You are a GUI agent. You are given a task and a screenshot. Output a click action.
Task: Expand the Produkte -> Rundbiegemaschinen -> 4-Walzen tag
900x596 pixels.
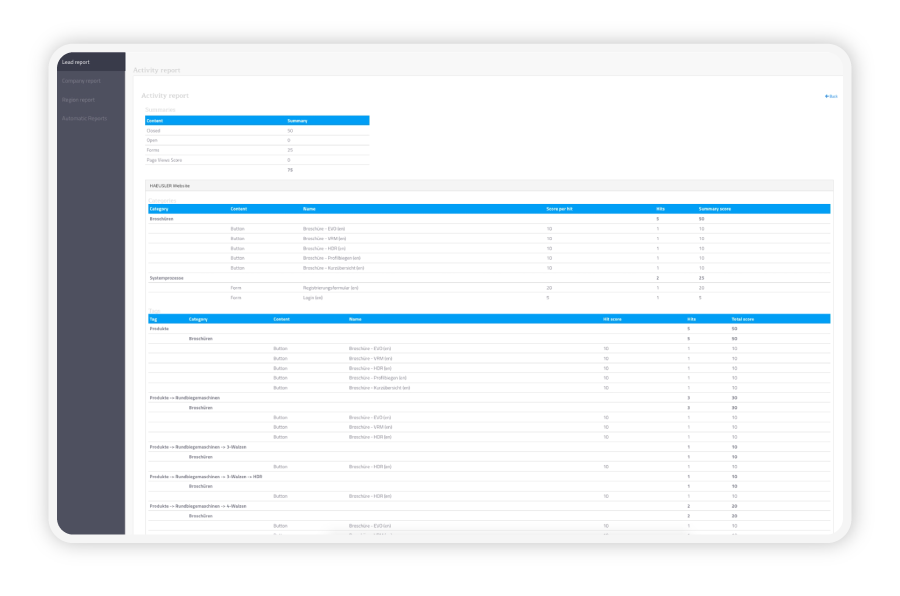pos(197,506)
